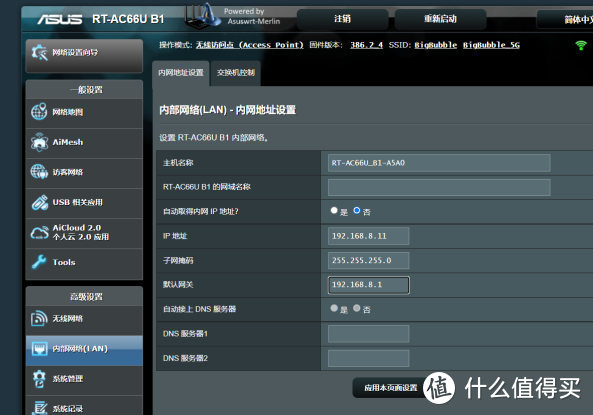The width and height of the screenshot is (593, 415).
Task: Select 否 for auto-obtain LAN IP
Action: click(356, 210)
